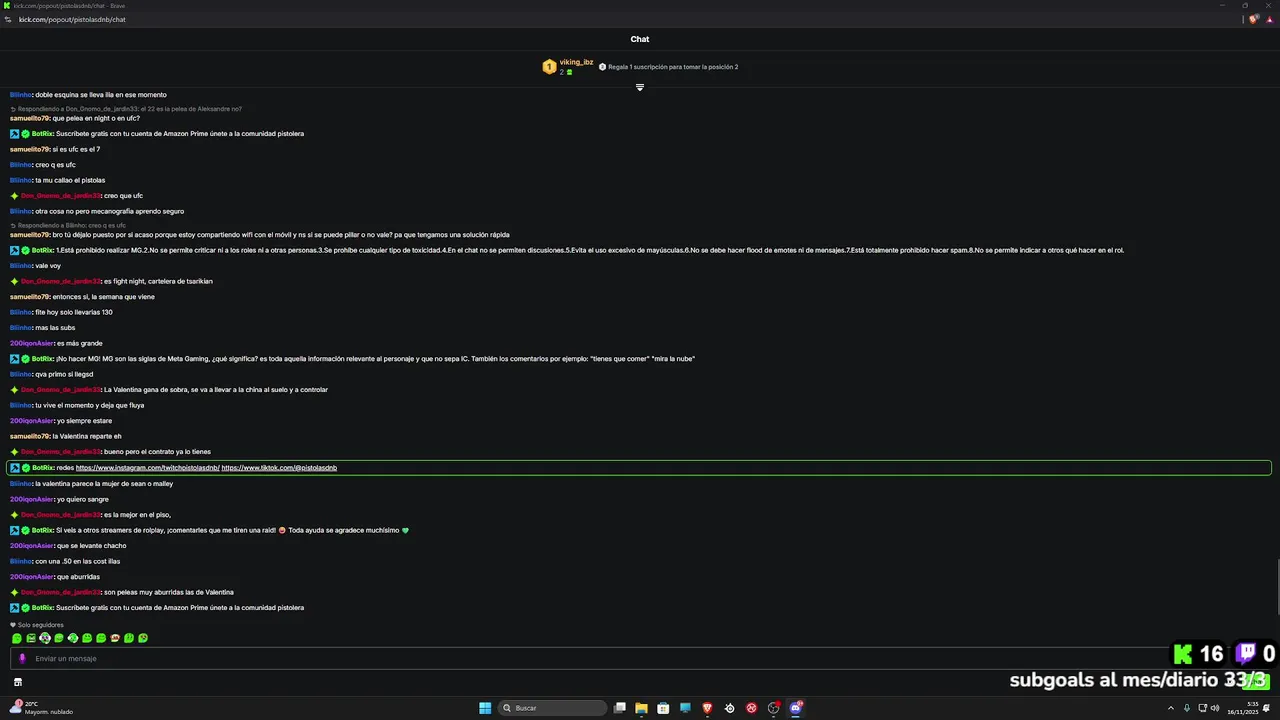Click Bllinho's name in 'mas las subs'
This screenshot has height=720, width=1280.
[21, 328]
